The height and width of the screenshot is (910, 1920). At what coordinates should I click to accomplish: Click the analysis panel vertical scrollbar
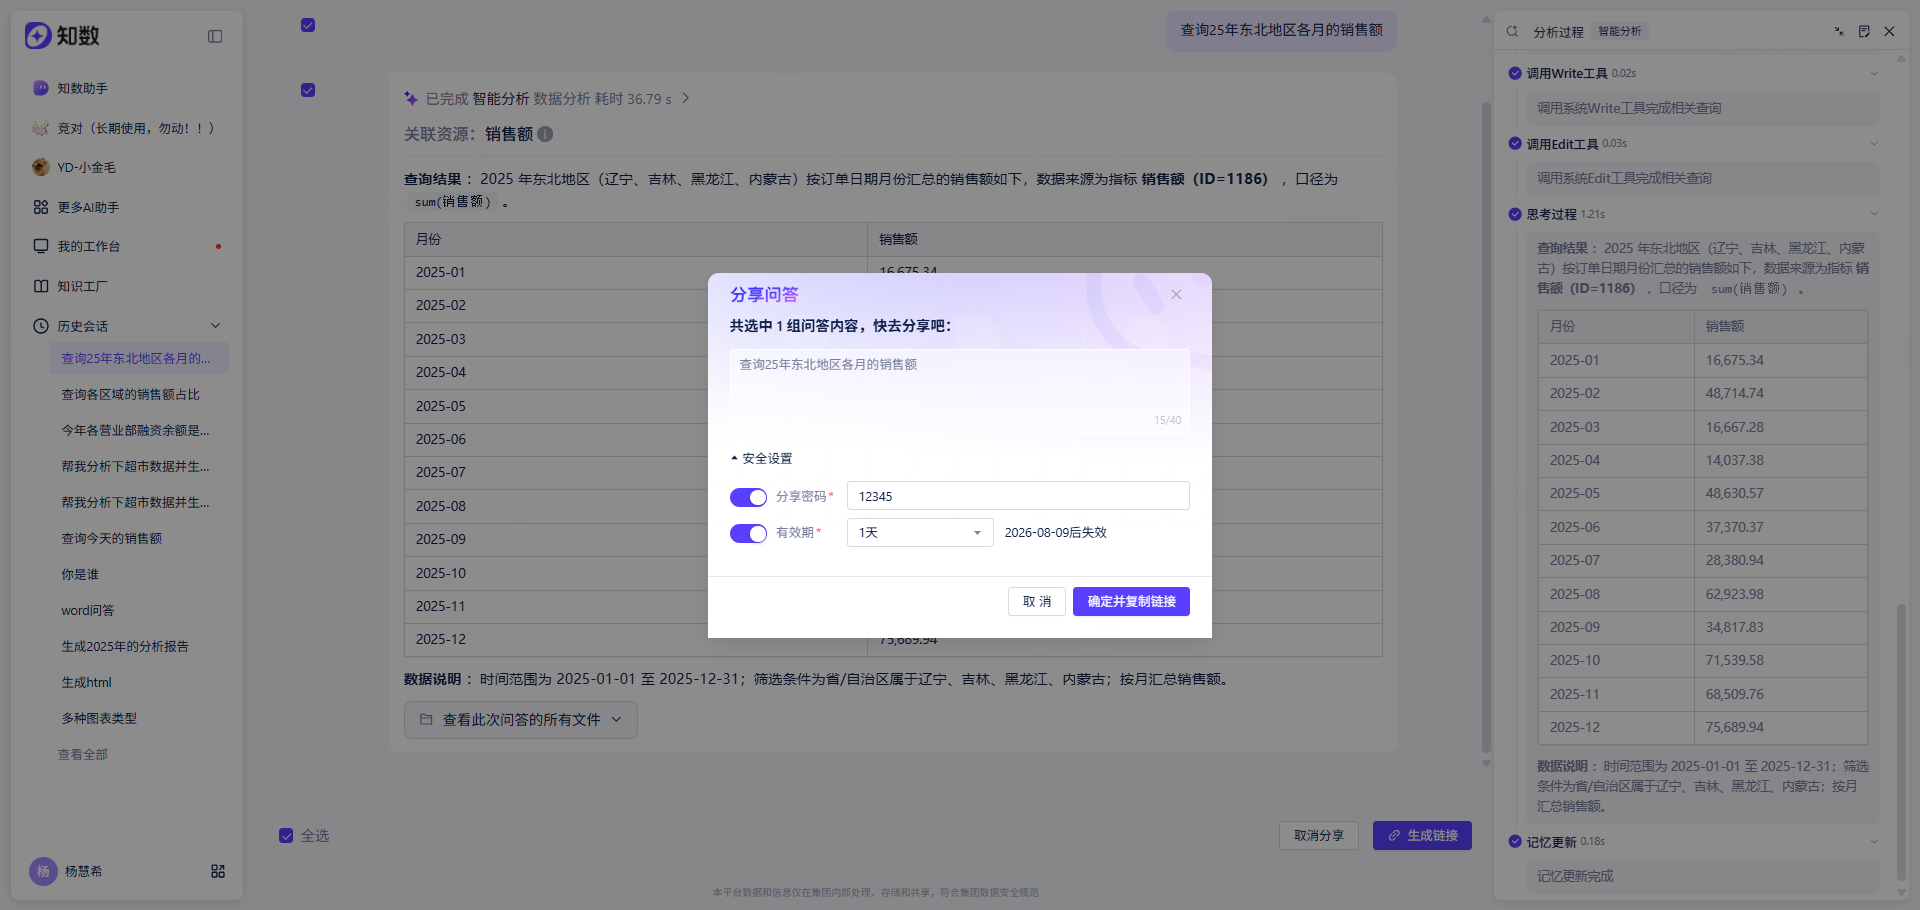[1901, 740]
